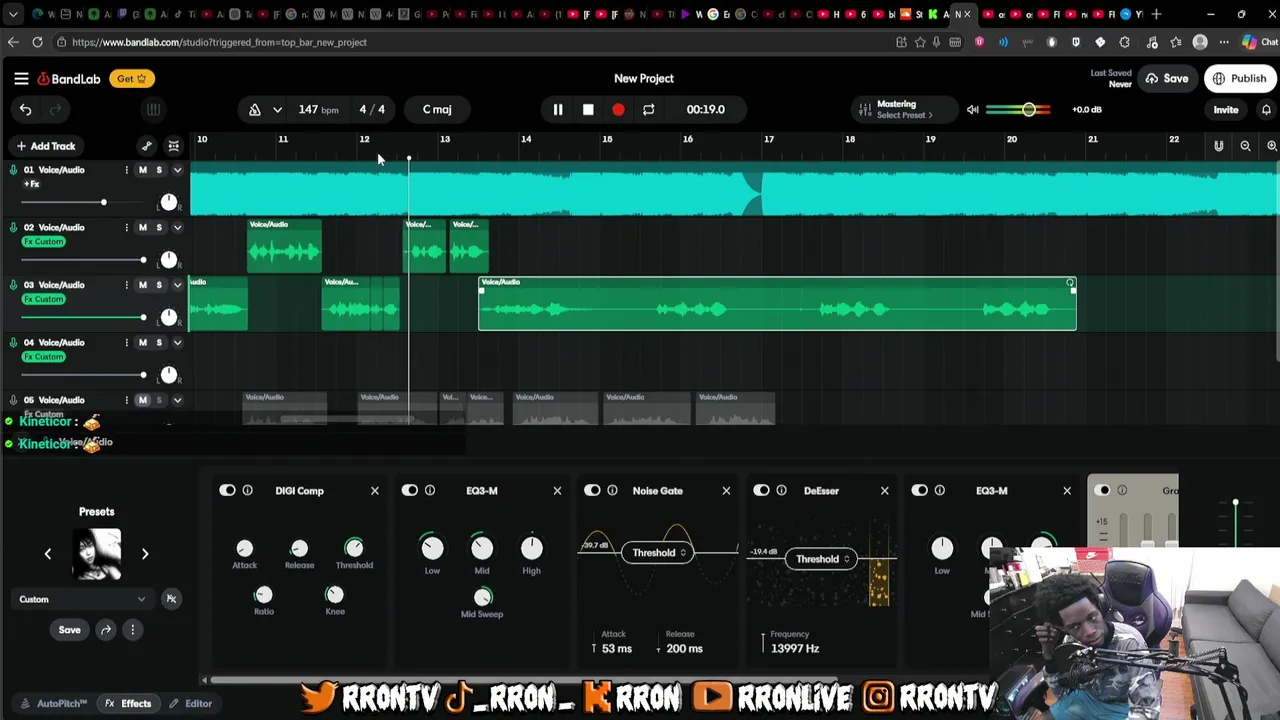Go to next preset arrow

pyautogui.click(x=145, y=553)
